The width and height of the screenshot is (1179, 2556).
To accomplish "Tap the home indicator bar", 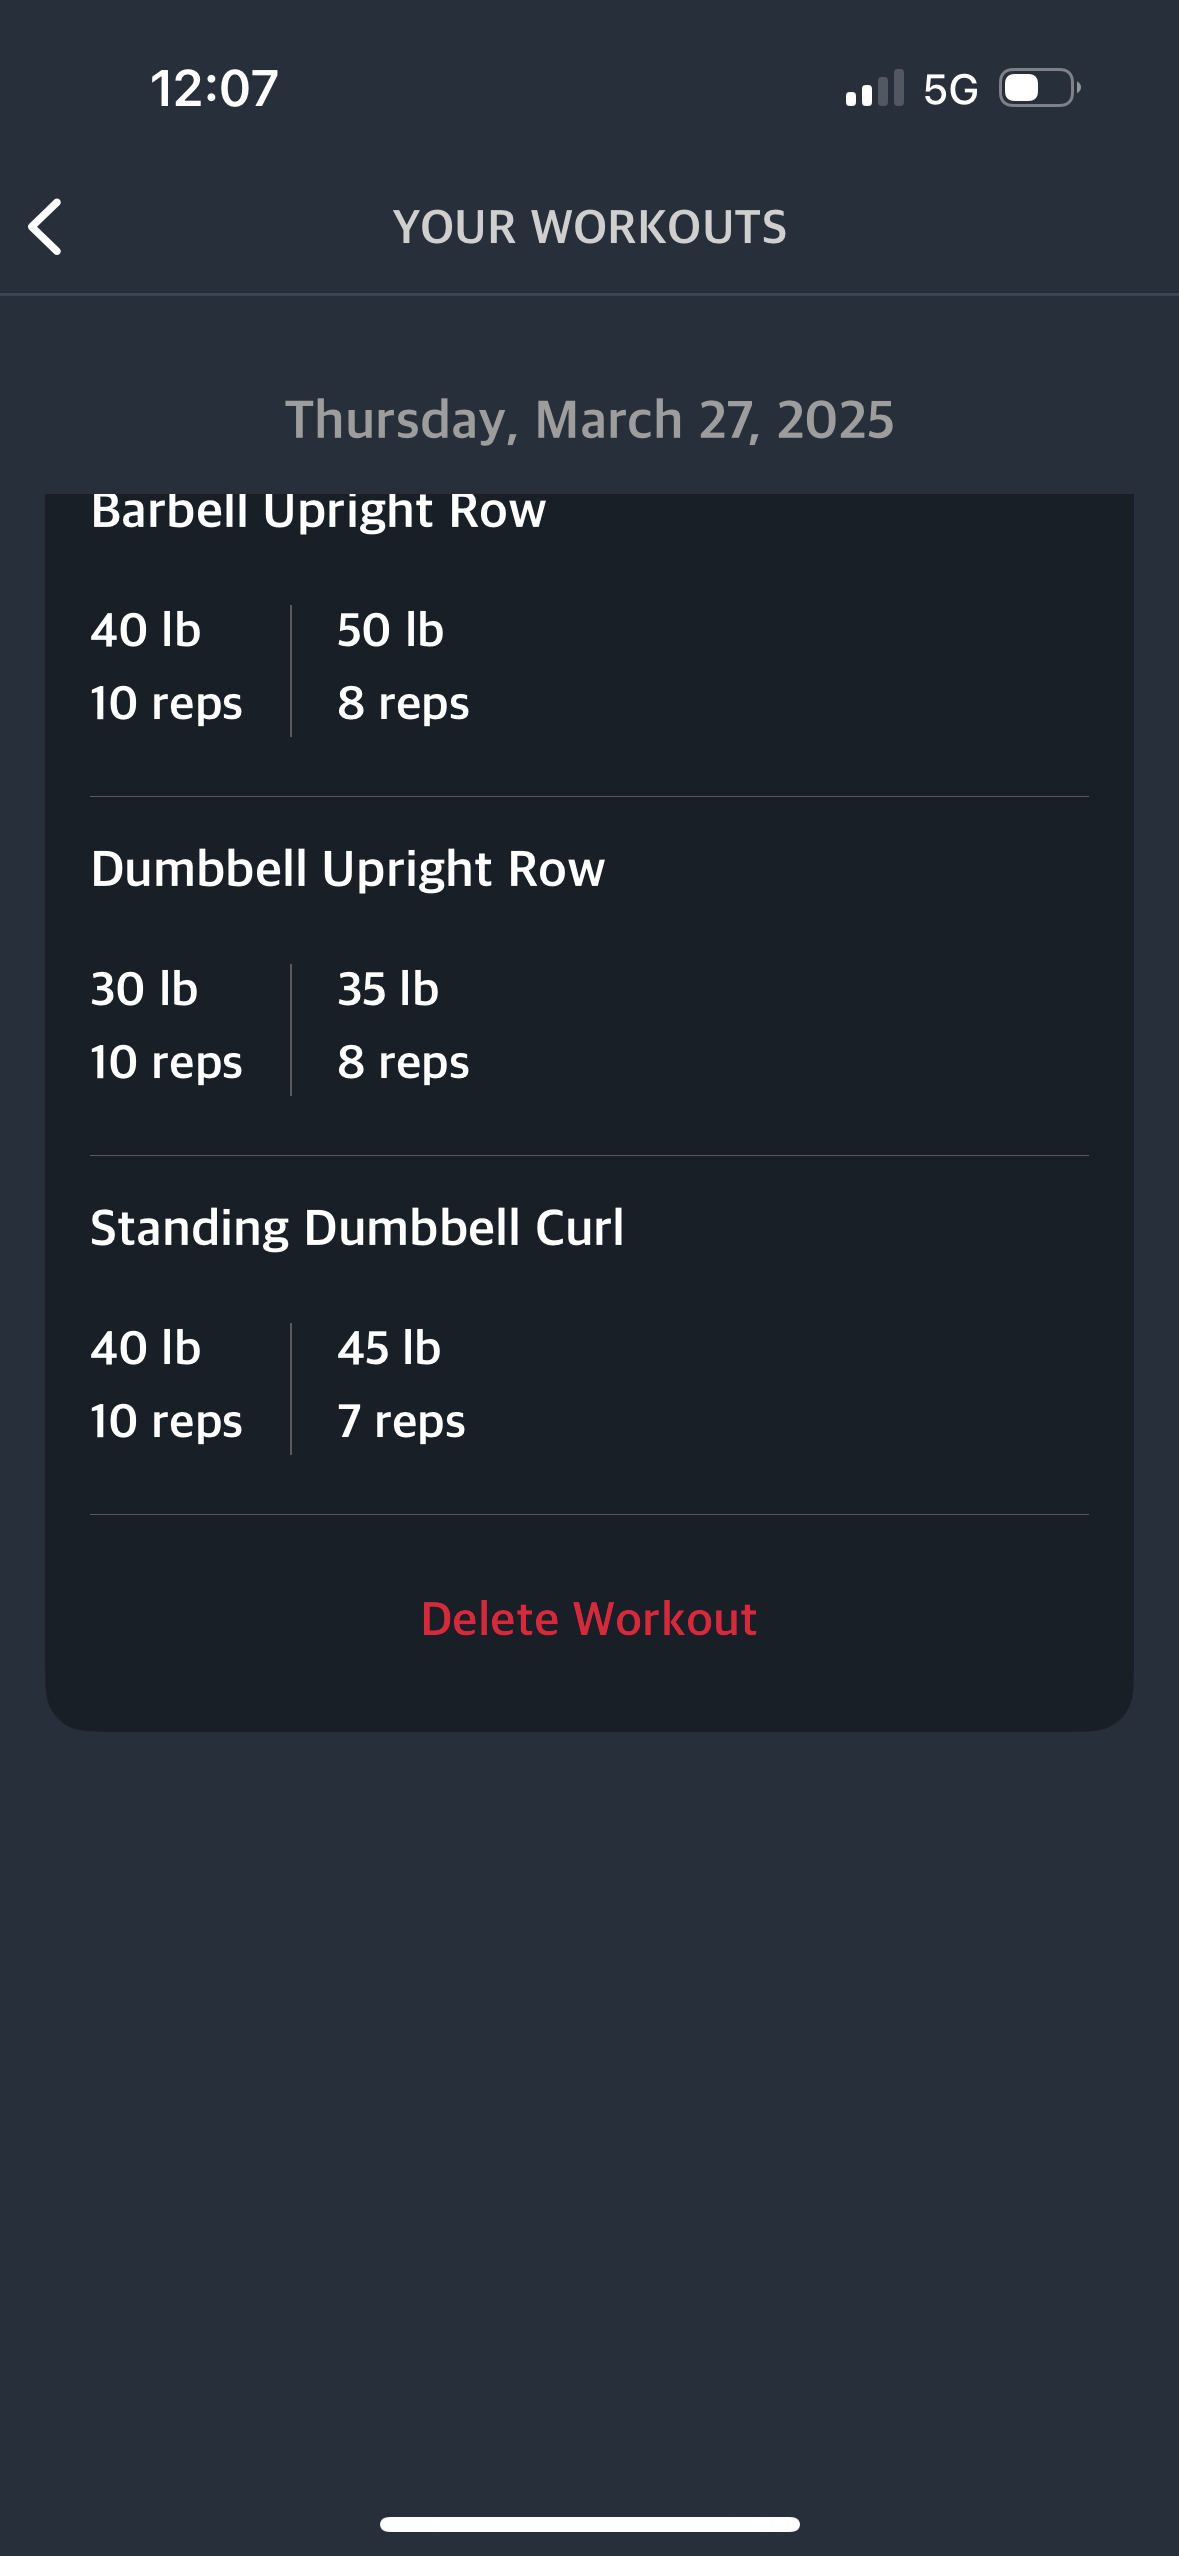I will click(589, 2524).
